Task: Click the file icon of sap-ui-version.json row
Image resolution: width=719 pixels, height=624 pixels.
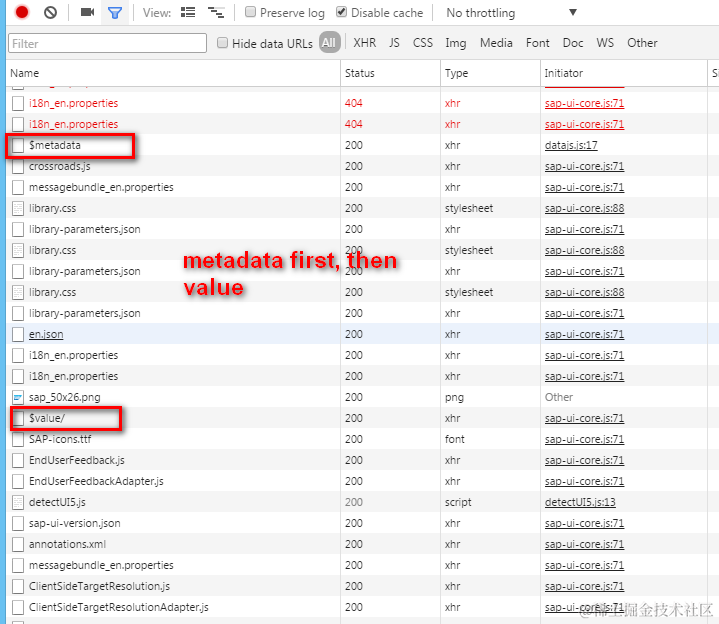Action: [18, 524]
